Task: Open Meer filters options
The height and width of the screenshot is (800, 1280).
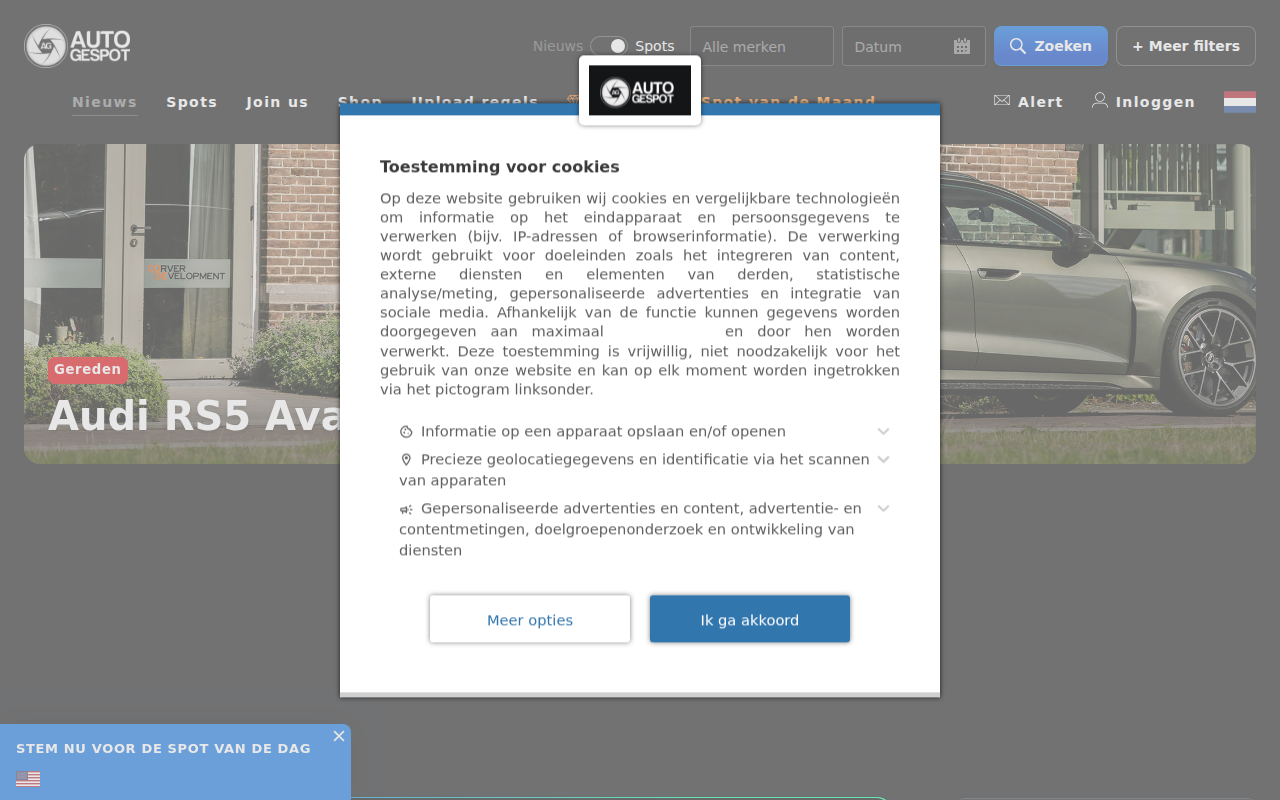Action: pos(1186,46)
